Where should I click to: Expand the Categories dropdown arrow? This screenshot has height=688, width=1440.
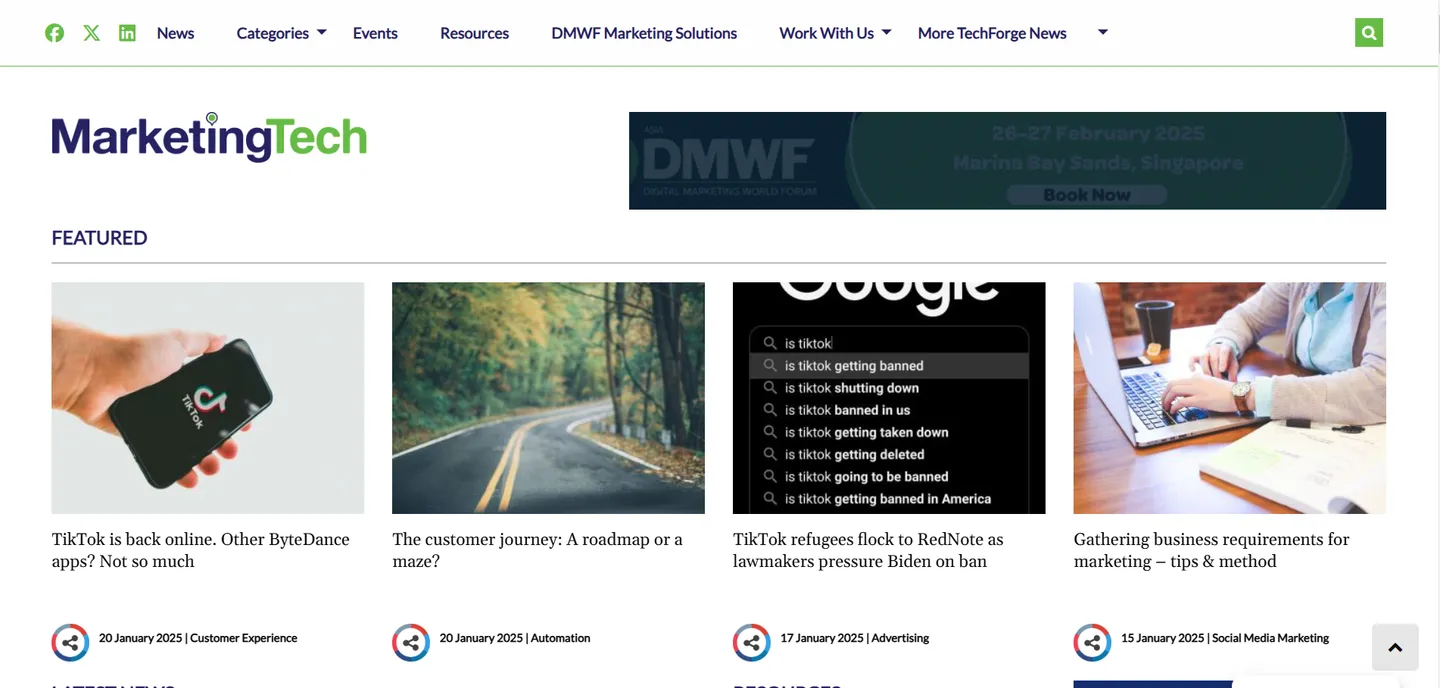(322, 33)
